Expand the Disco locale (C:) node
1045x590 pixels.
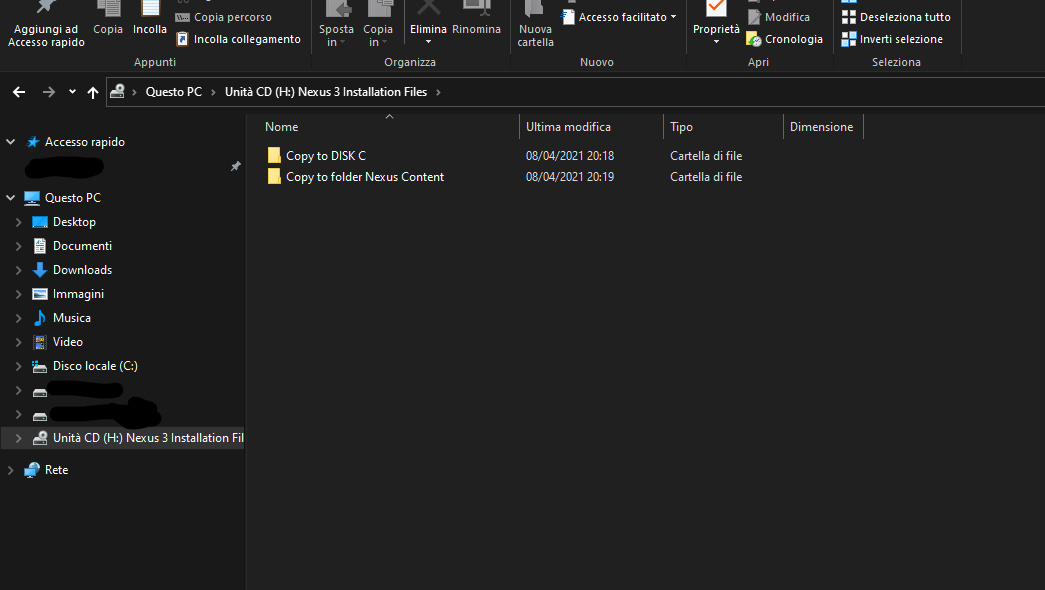pos(19,366)
